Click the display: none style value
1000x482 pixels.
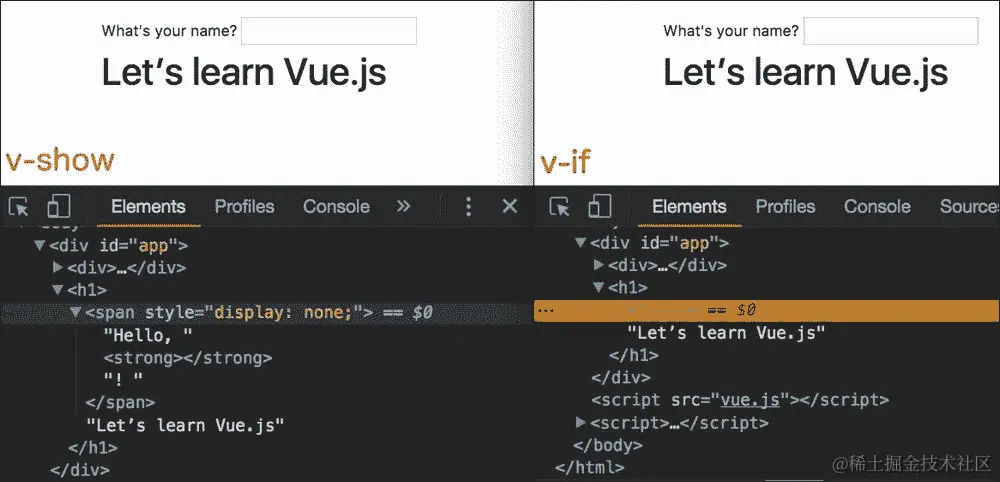(x=284, y=312)
